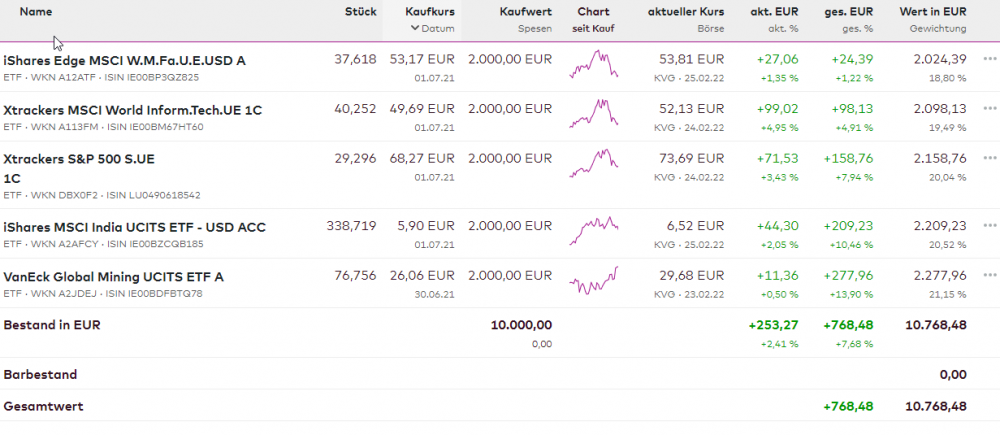Open iShares MSCI India UCITS ETF link

click(135, 227)
